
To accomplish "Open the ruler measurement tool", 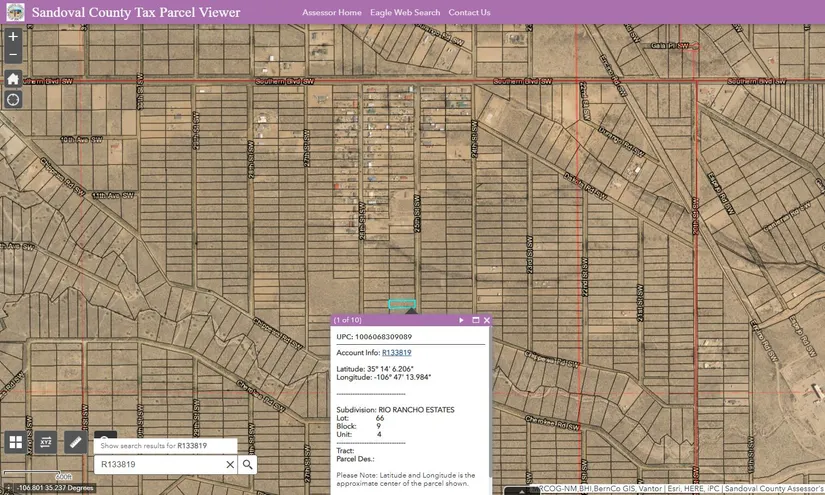I will click(75, 442).
